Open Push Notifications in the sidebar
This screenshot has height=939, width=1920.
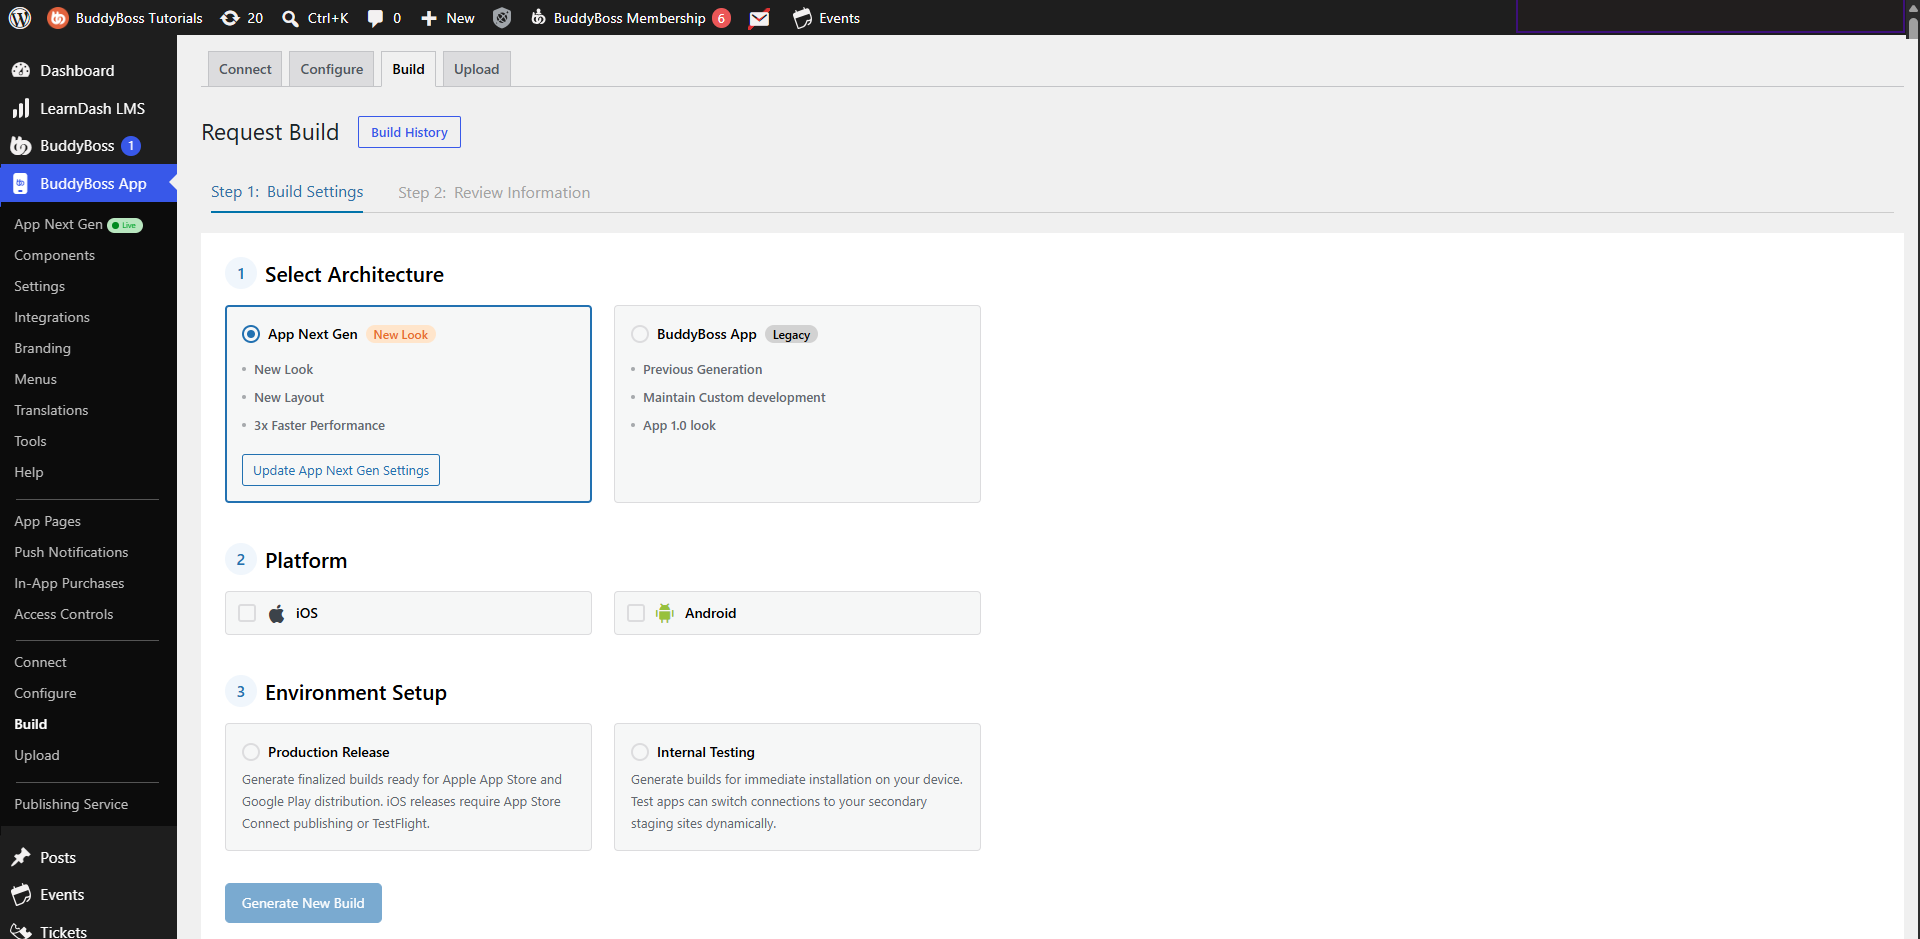[x=71, y=552]
